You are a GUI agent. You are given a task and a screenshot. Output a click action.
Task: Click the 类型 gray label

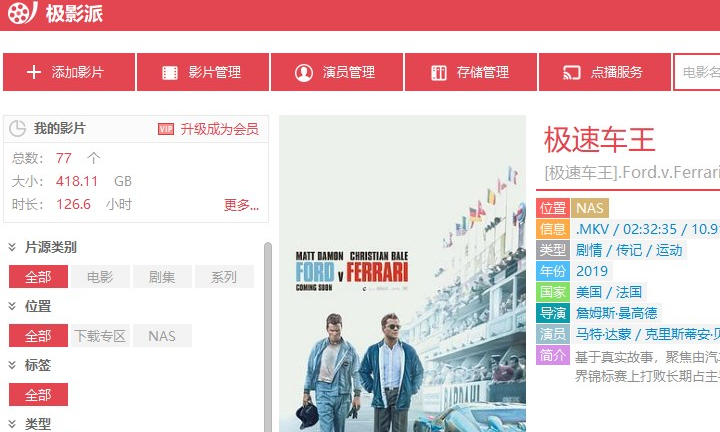553,250
